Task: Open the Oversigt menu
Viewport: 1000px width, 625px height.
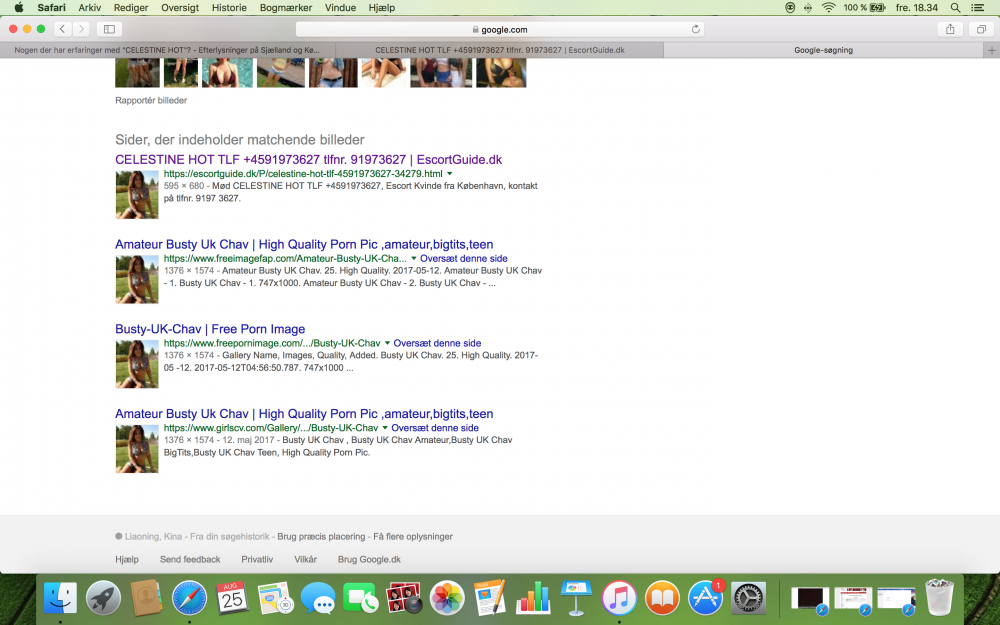Action: 180,8
